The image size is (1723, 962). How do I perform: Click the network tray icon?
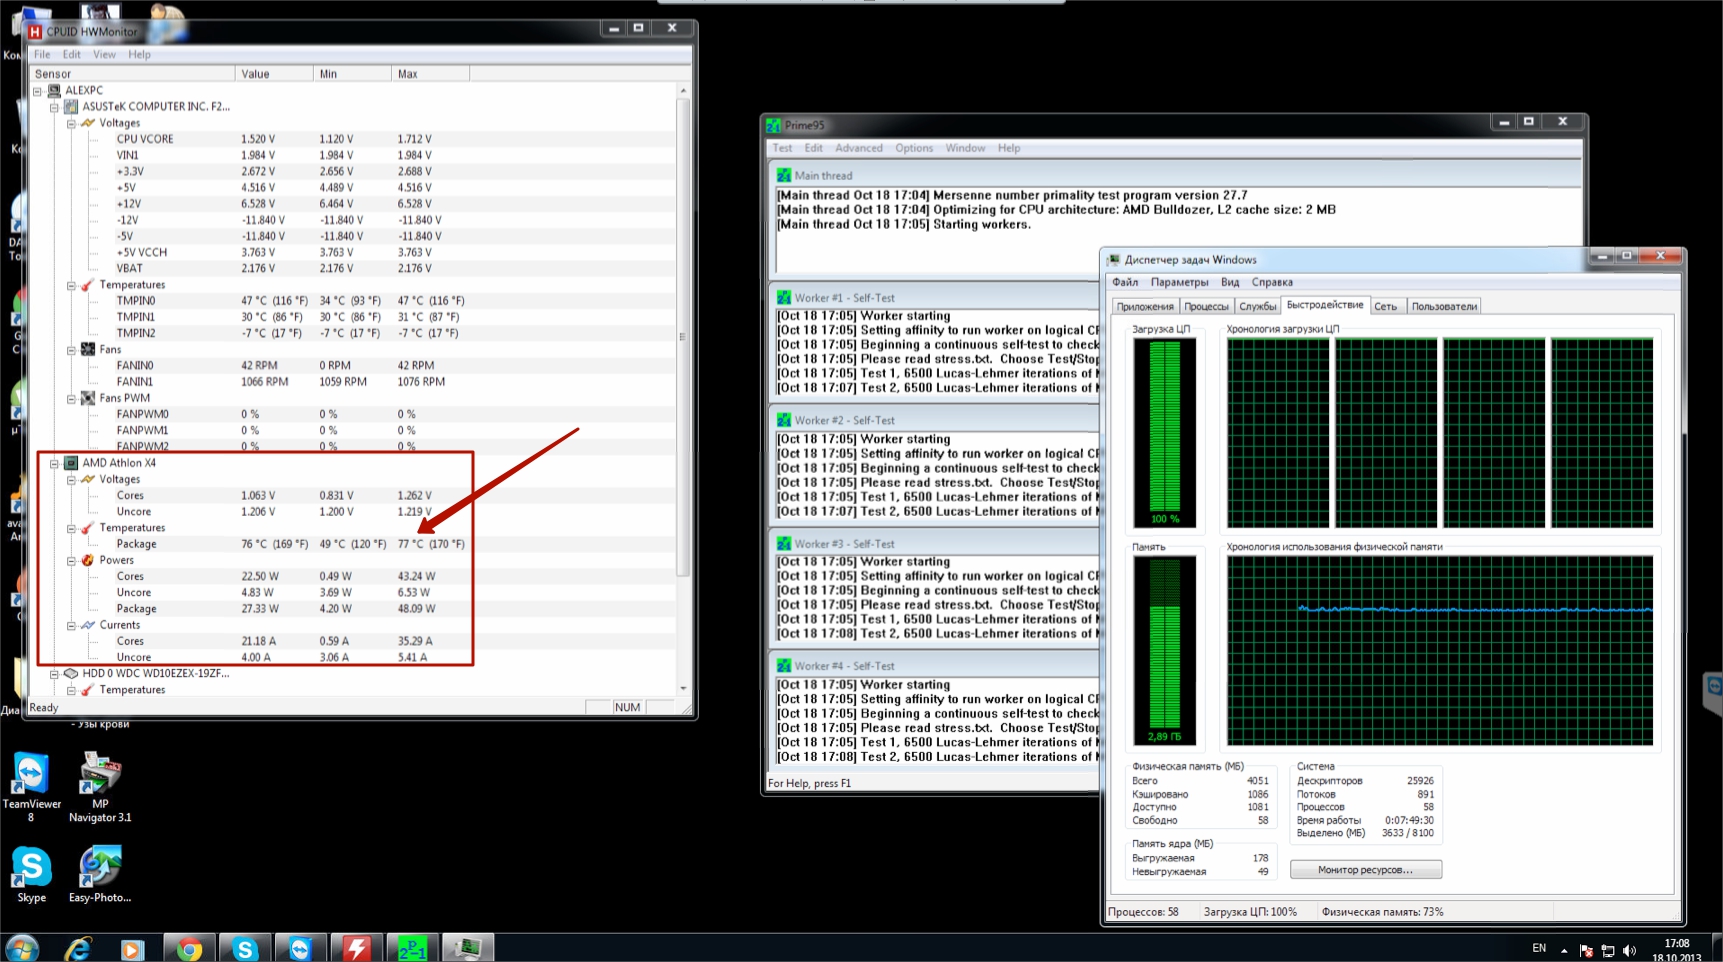click(1608, 950)
